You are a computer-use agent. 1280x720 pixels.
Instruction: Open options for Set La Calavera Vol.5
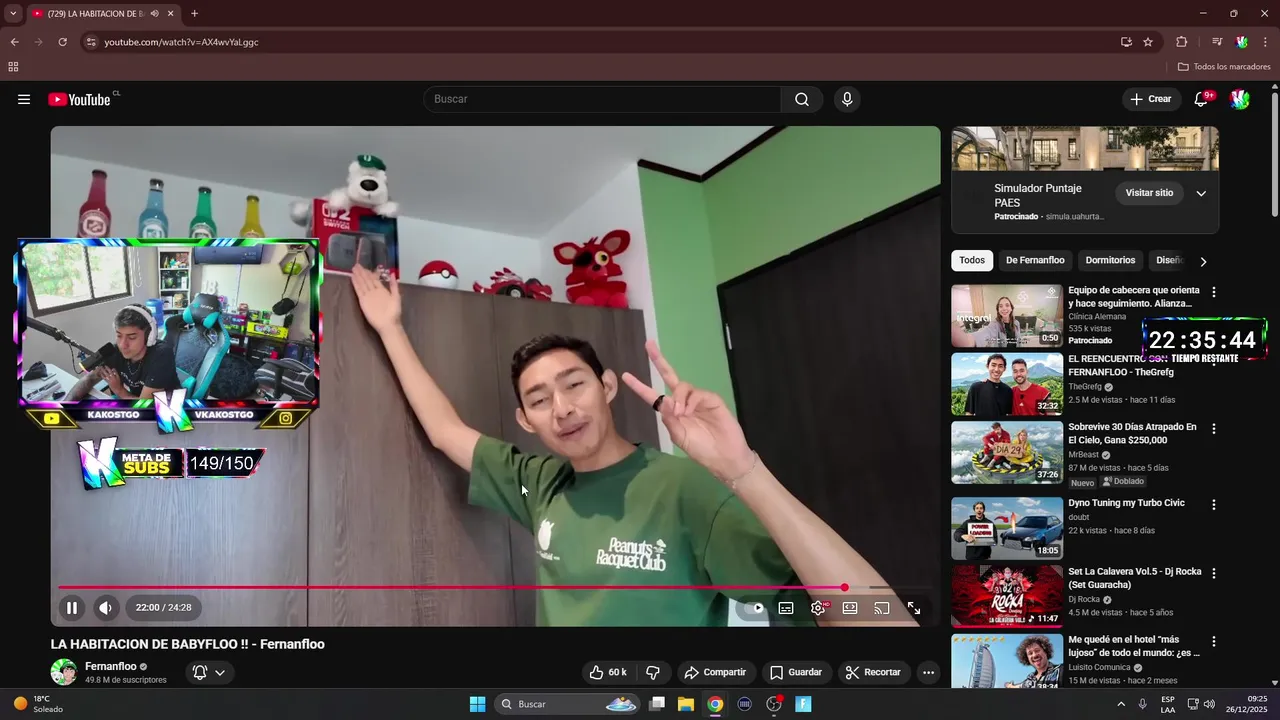(x=1214, y=573)
